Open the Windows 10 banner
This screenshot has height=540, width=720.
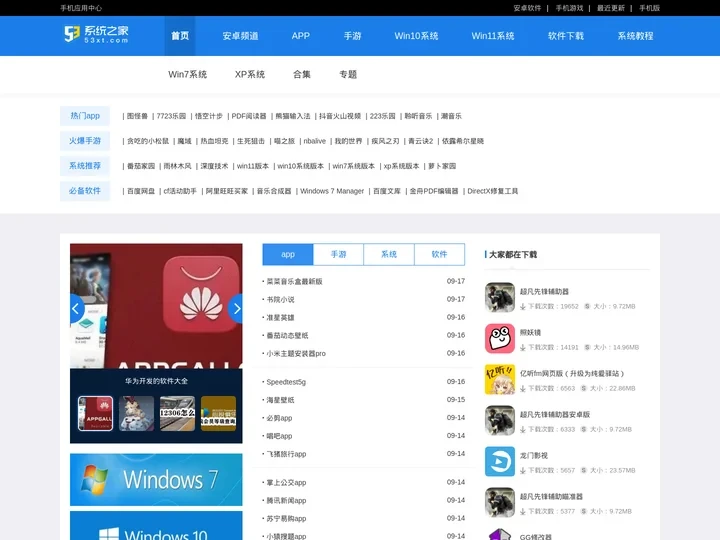(x=156, y=526)
